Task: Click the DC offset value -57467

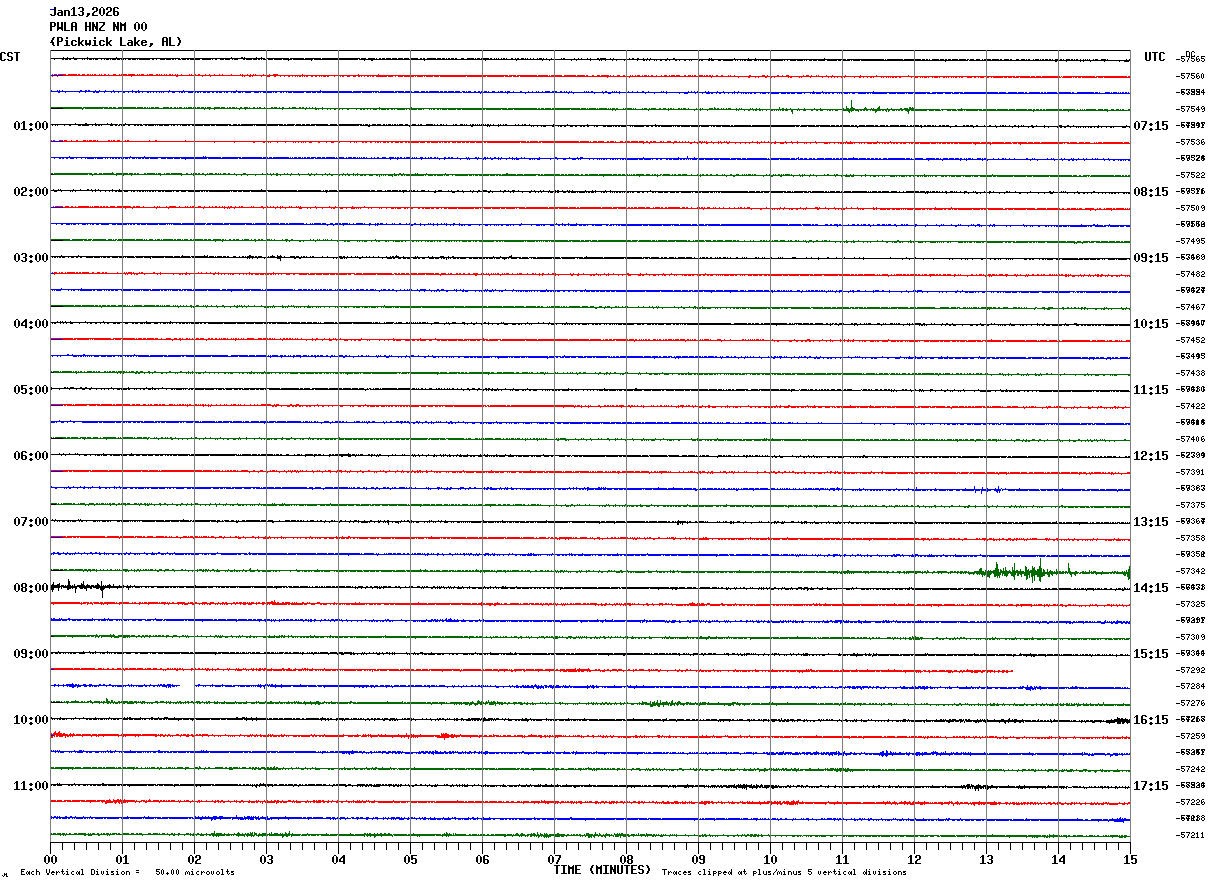Action: point(1191,307)
